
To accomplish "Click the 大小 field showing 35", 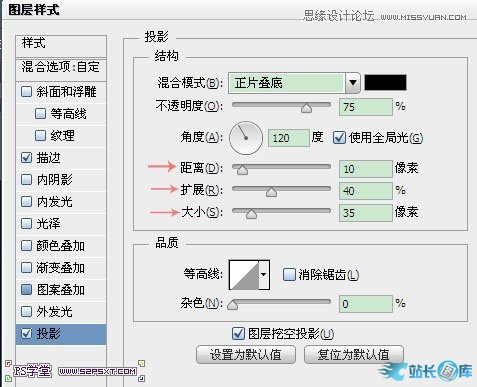I will [366, 213].
